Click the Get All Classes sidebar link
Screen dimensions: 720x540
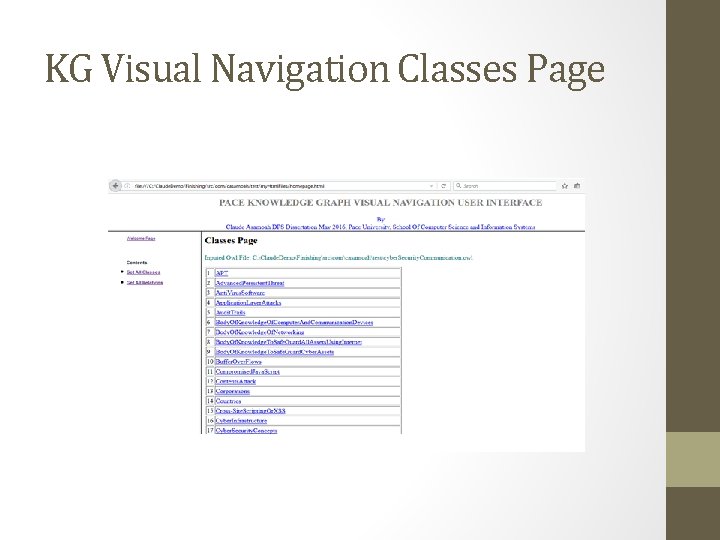click(143, 272)
